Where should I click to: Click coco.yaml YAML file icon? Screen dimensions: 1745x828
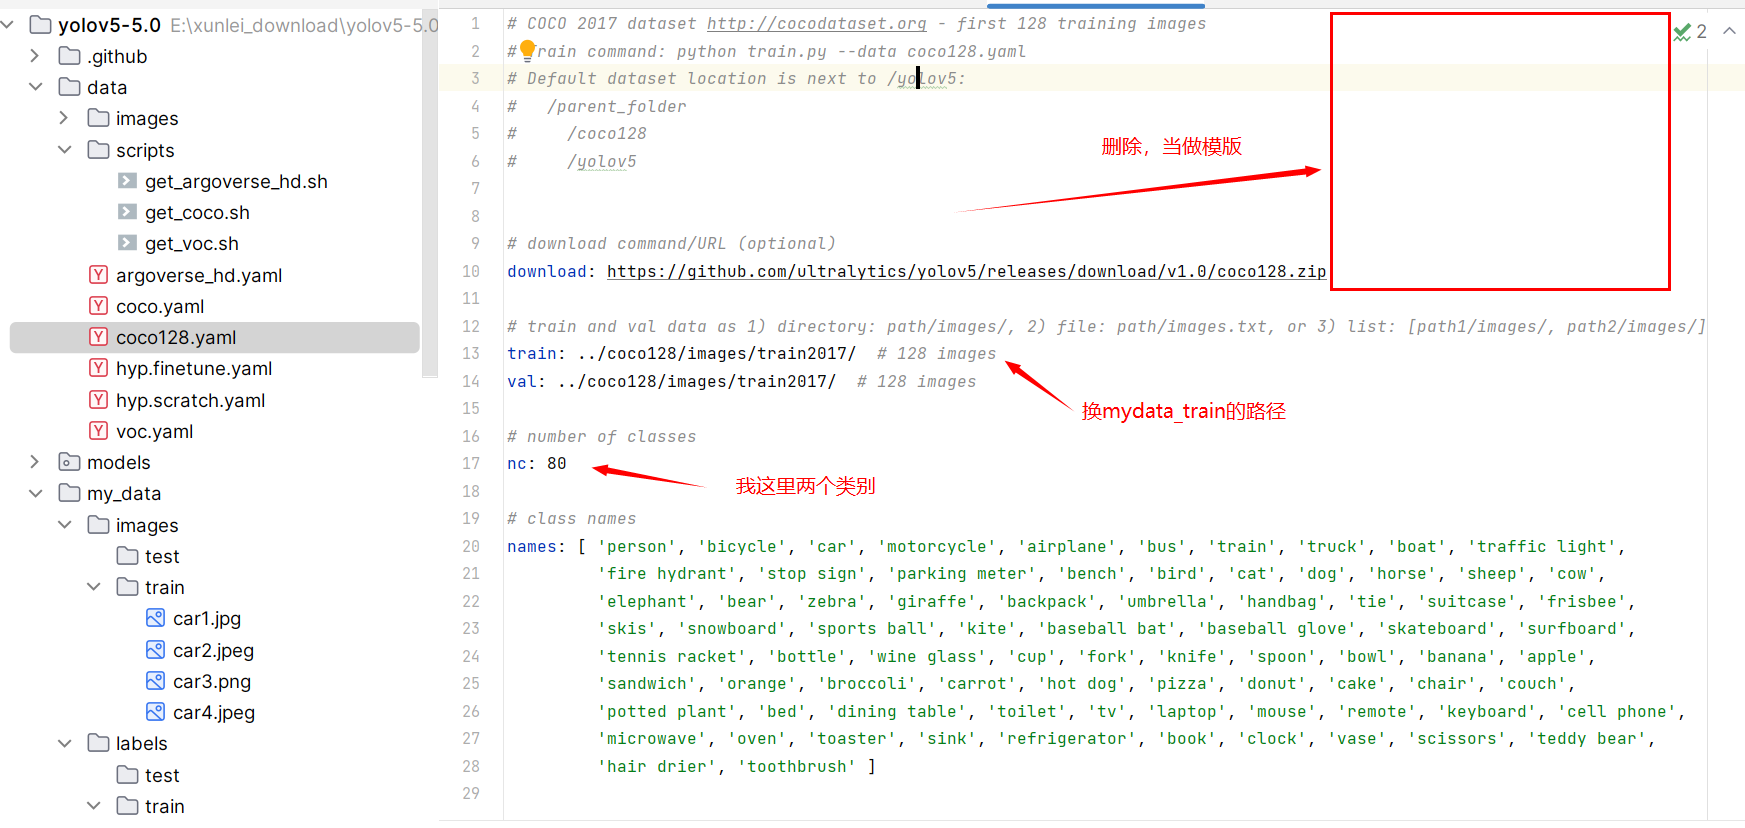(98, 306)
